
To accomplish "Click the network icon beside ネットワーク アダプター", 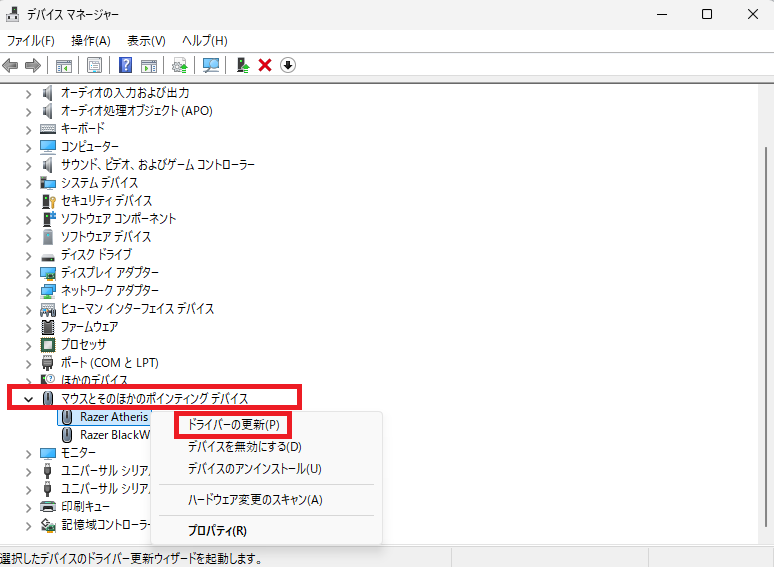I will point(48,291).
